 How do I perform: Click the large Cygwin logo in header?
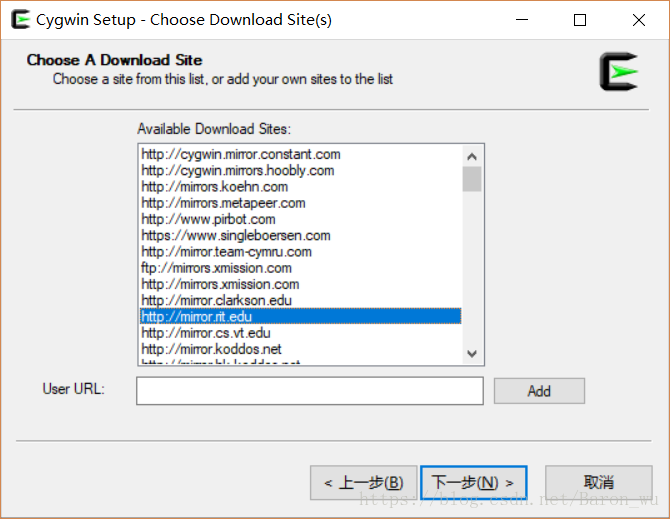(618, 71)
